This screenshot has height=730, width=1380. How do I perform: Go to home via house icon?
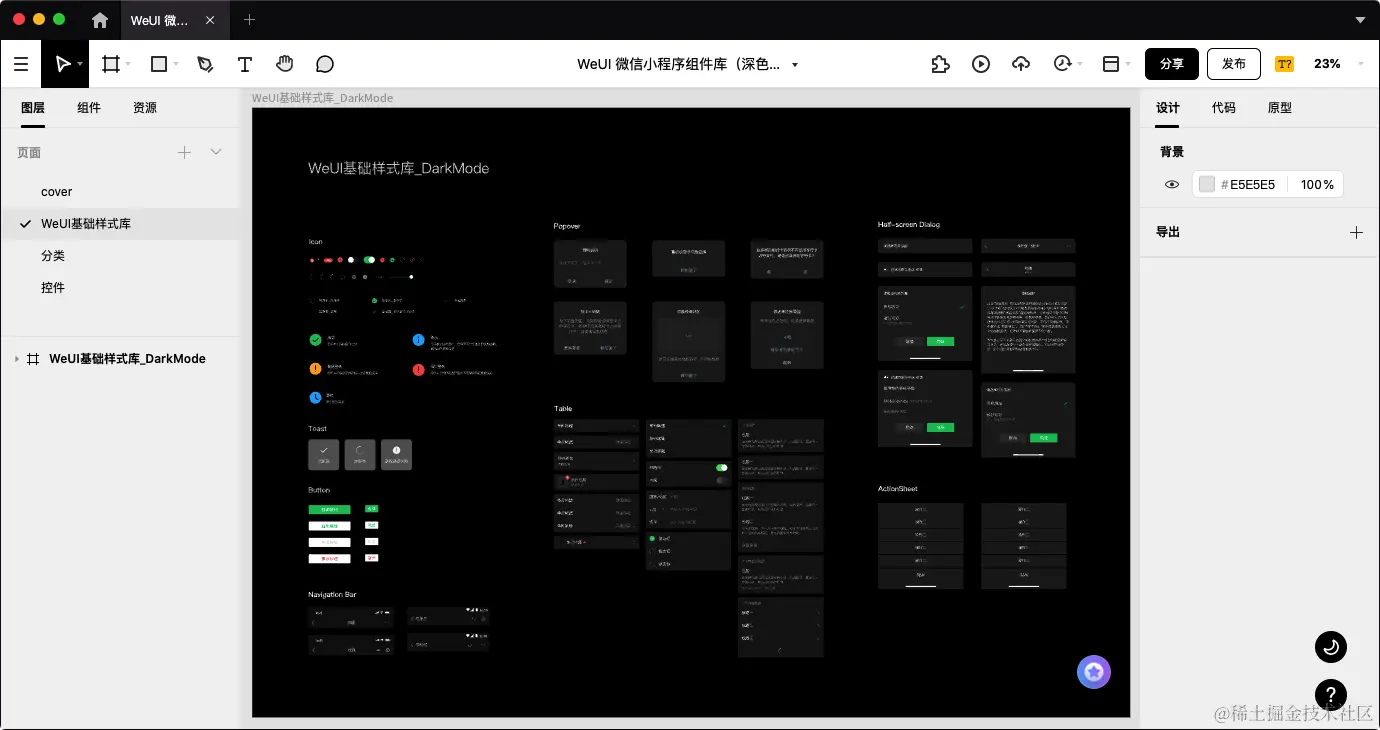click(100, 20)
